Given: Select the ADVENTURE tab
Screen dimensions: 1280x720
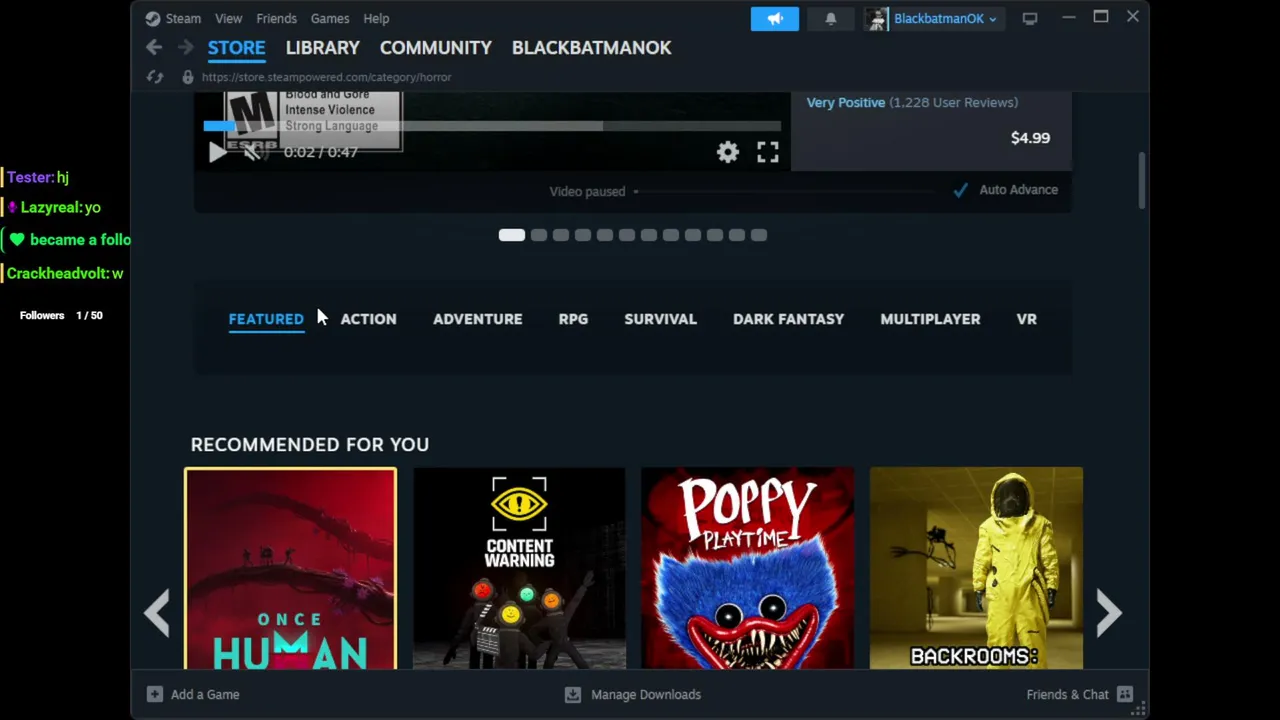Looking at the screenshot, I should (x=477, y=319).
